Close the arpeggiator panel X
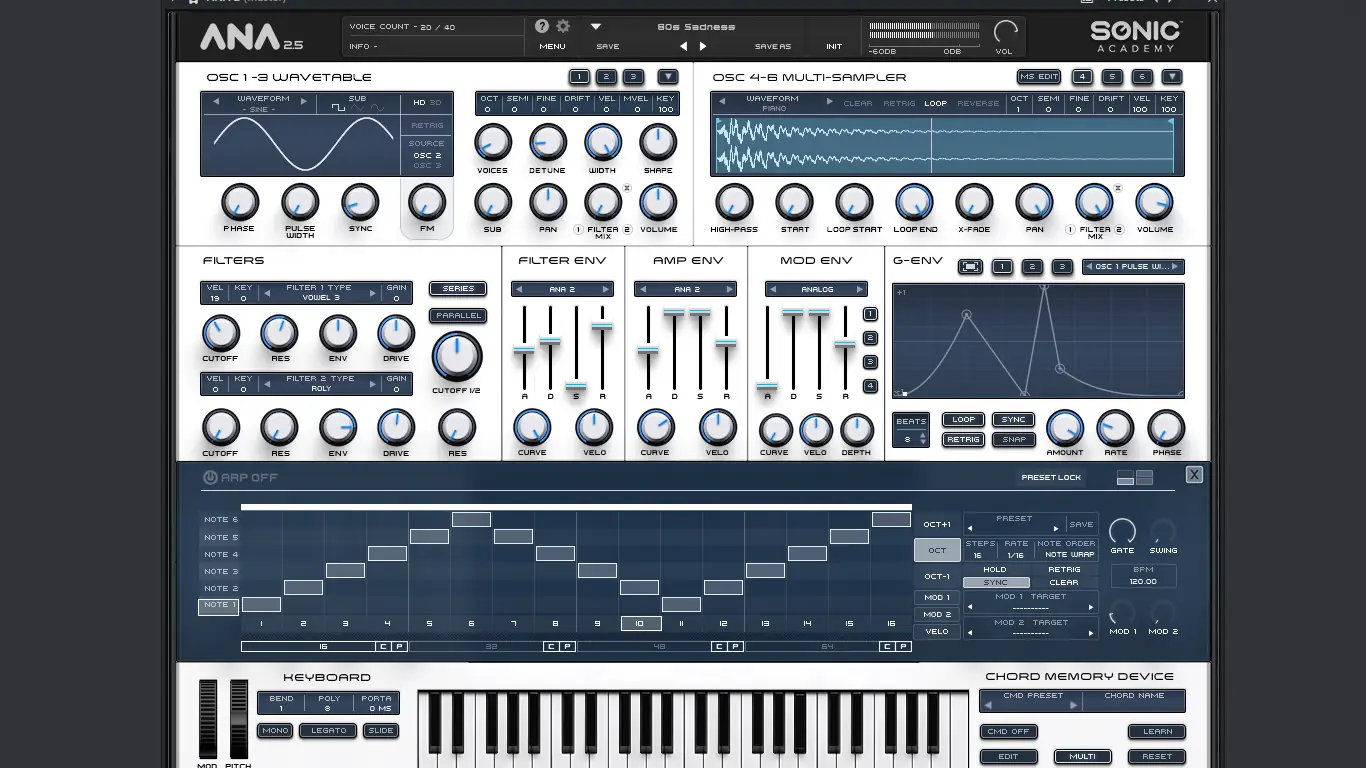Image resolution: width=1366 pixels, height=768 pixels. [x=1194, y=475]
